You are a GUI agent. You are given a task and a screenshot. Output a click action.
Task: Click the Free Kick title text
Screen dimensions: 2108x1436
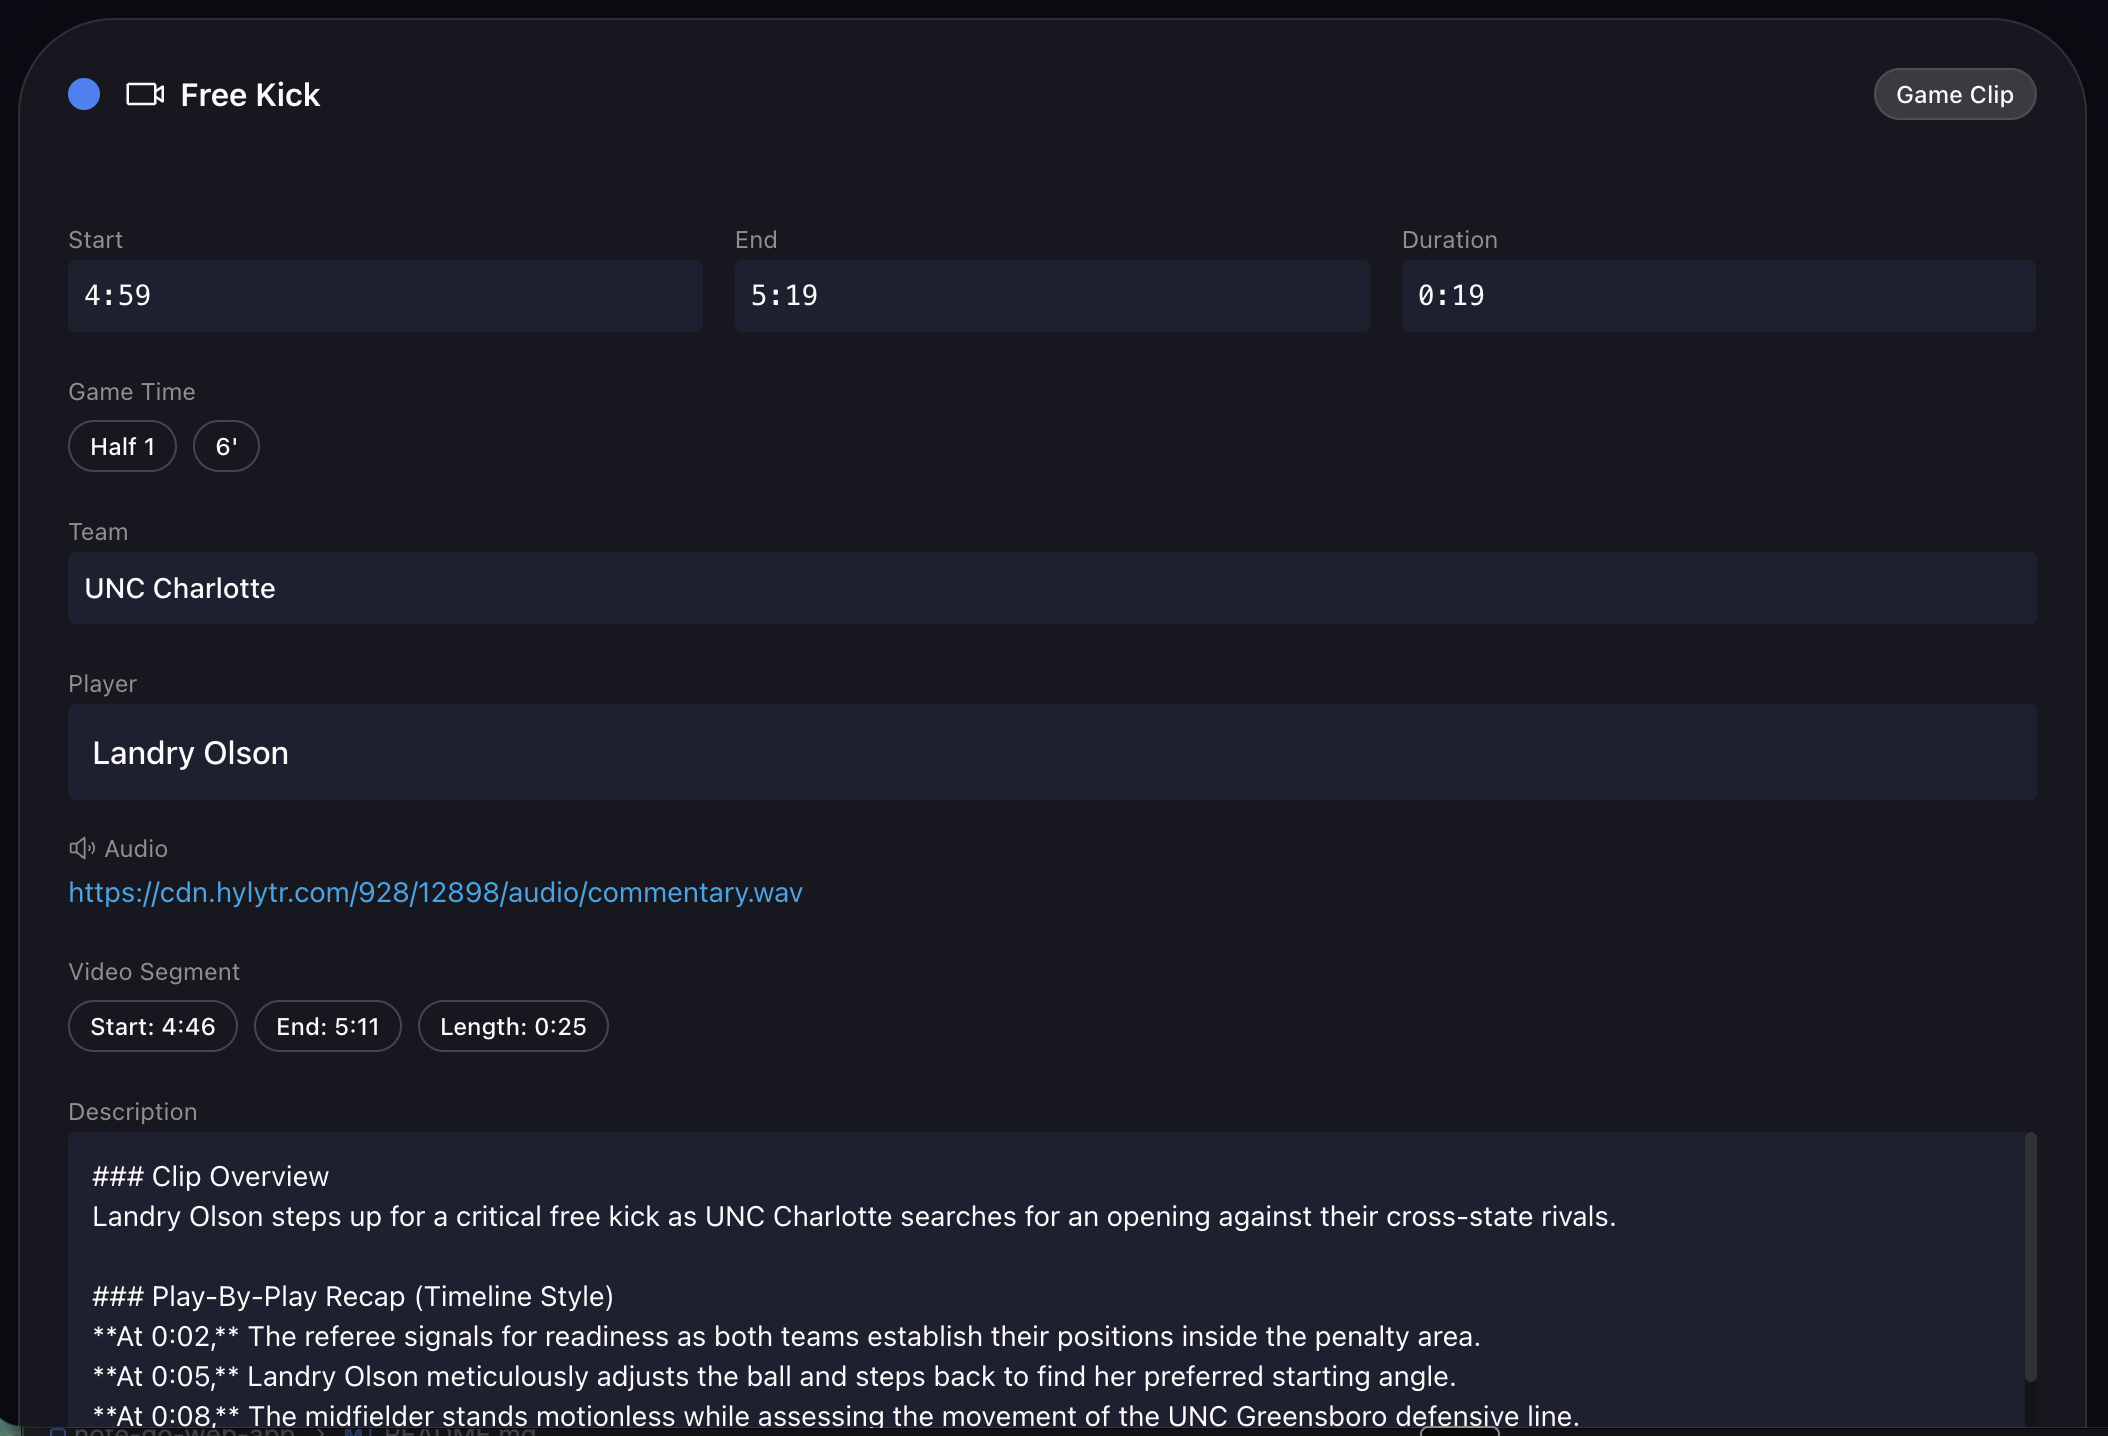coord(250,95)
